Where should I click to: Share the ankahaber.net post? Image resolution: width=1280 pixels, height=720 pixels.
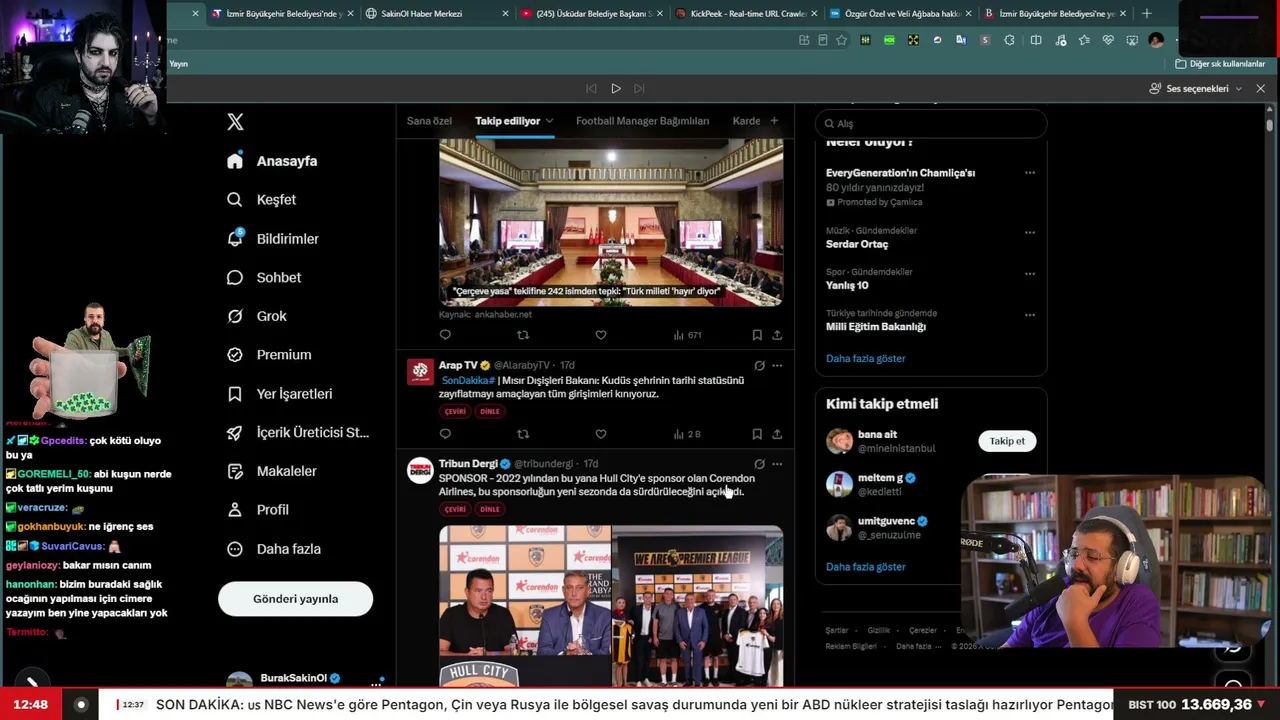tap(777, 335)
